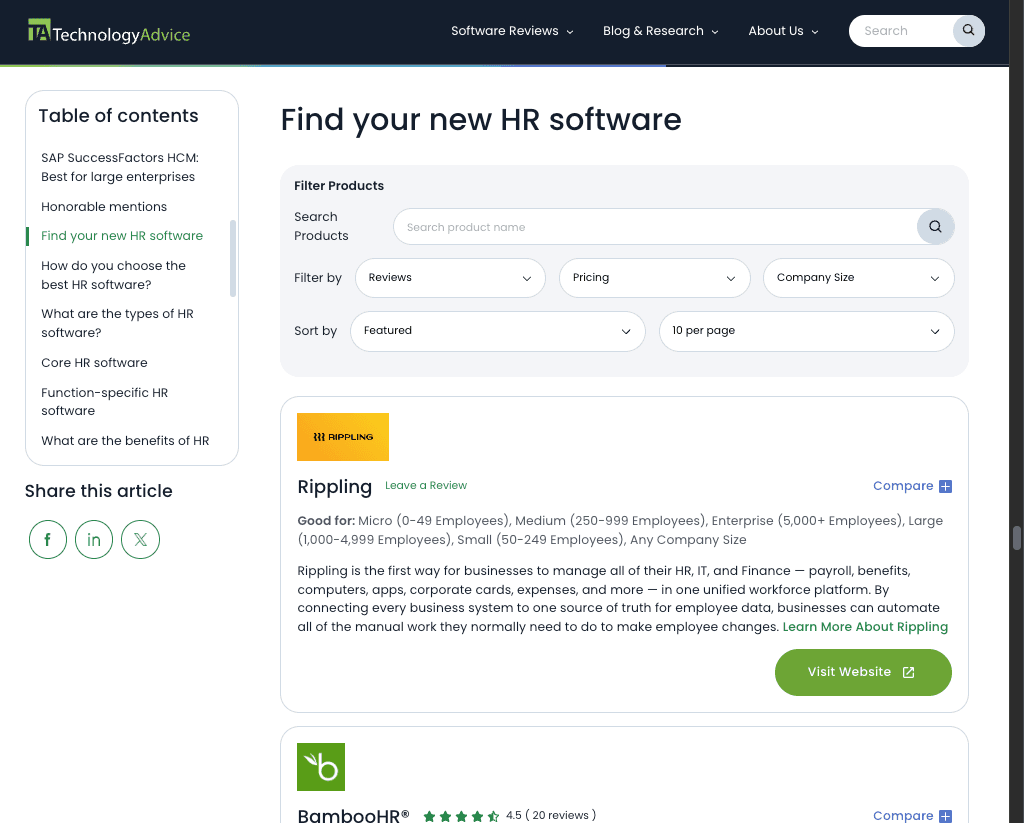1024x823 pixels.
Task: Click the Rippling product title
Action: [334, 487]
